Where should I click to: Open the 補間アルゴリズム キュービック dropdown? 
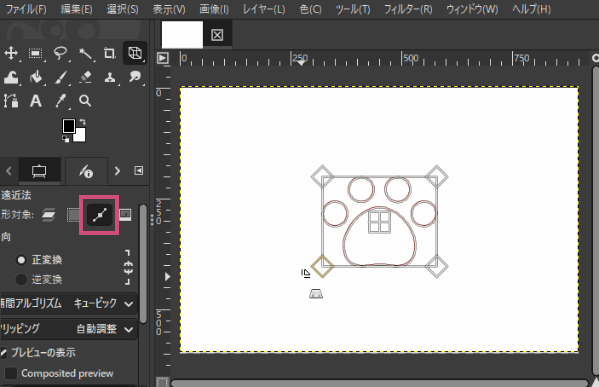point(68,304)
